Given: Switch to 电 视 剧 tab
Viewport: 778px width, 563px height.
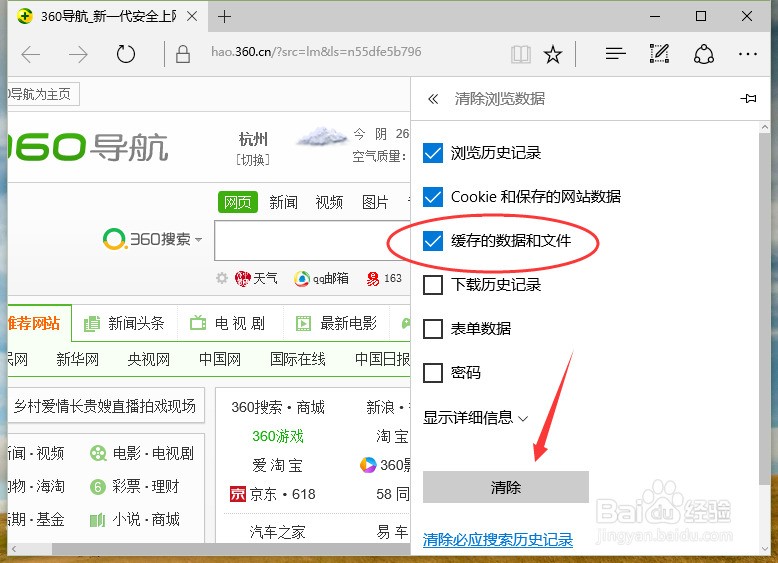Looking at the screenshot, I should tap(228, 323).
